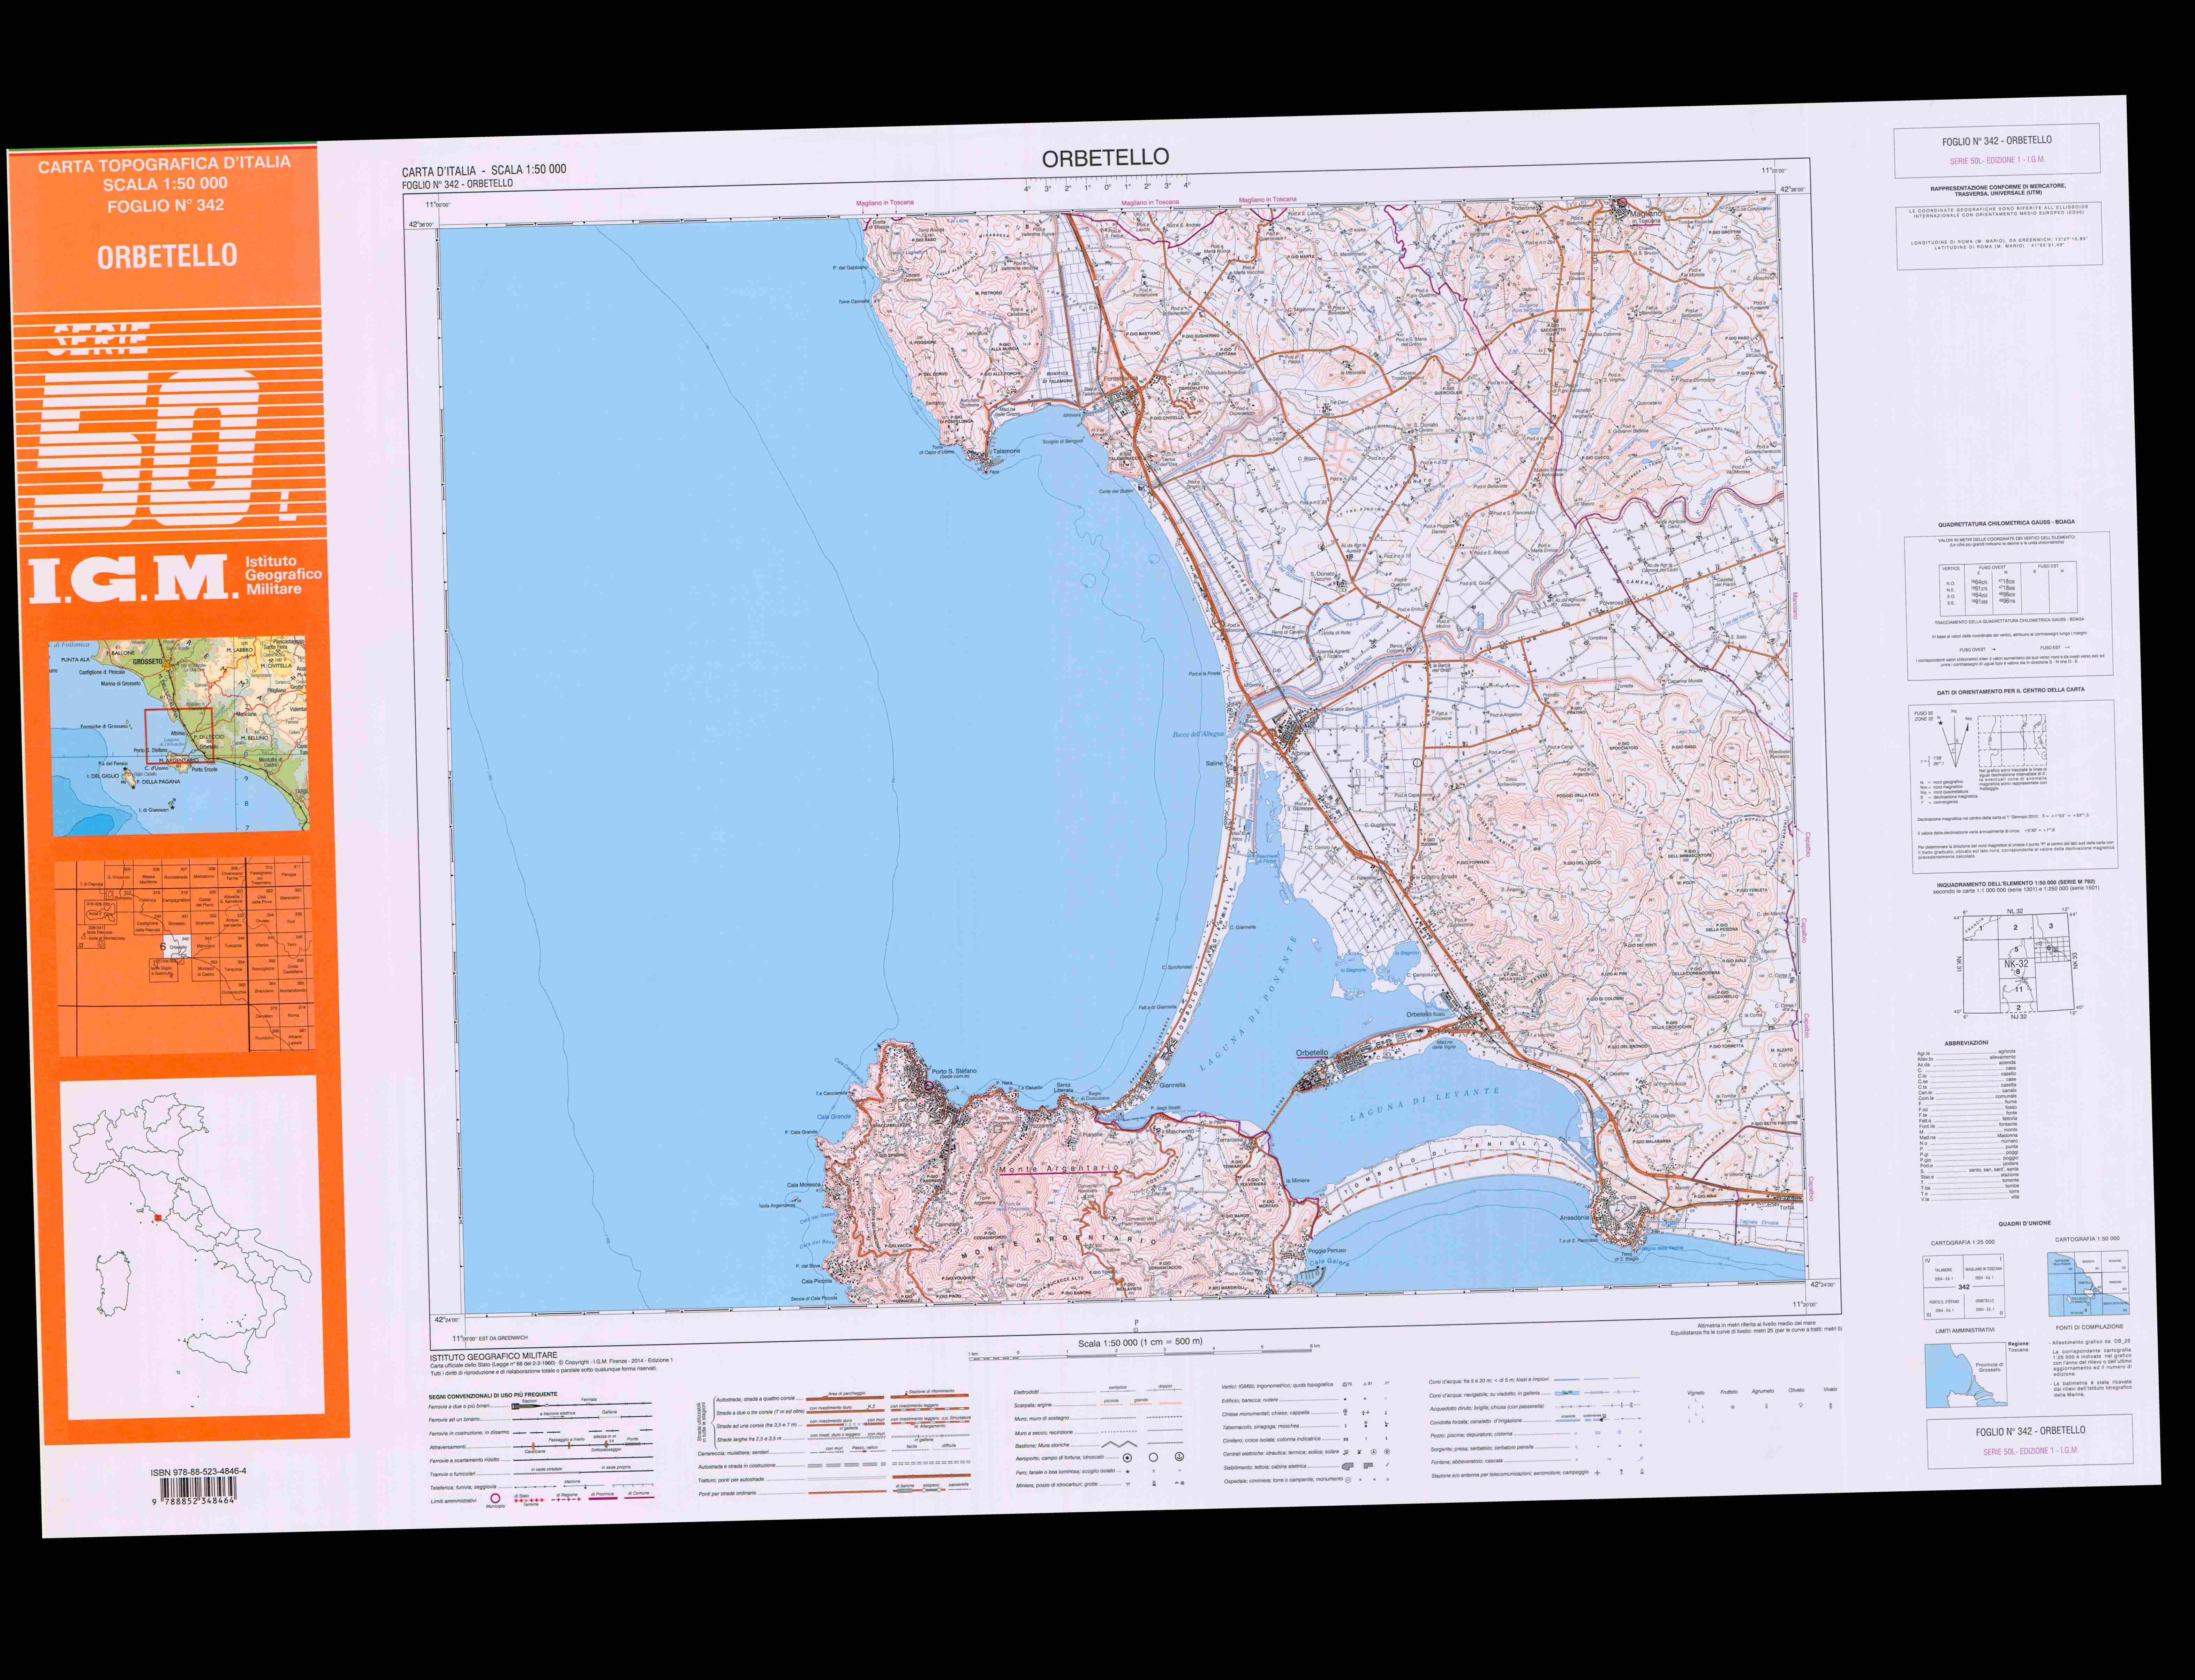The height and width of the screenshot is (1680, 2195).
Task: Click the 'QUADRI D'UNIONE' heading
Action: coord(2025,1223)
